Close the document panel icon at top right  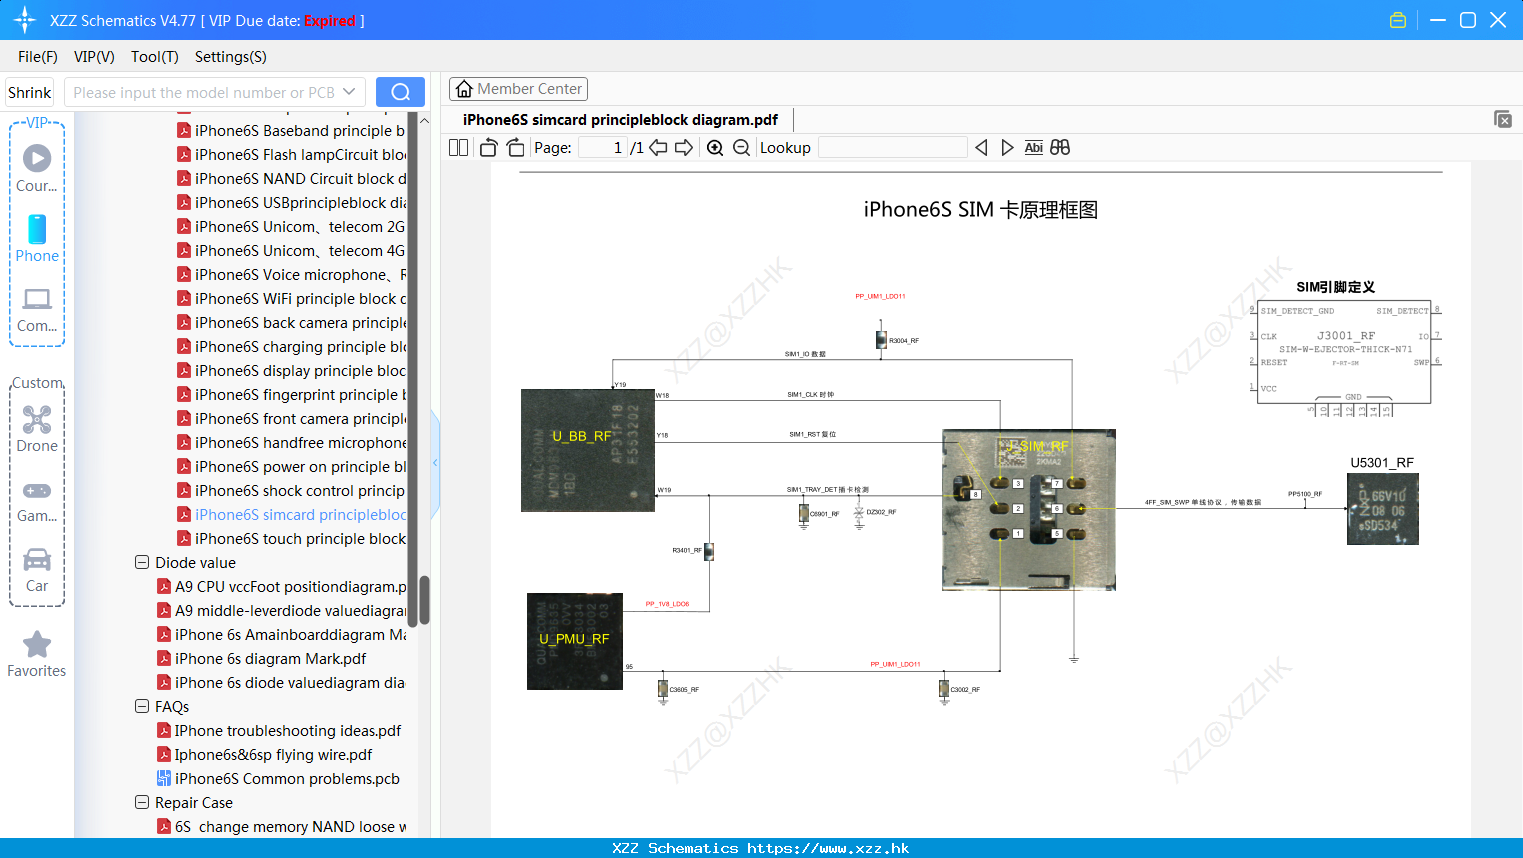pyautogui.click(x=1502, y=119)
